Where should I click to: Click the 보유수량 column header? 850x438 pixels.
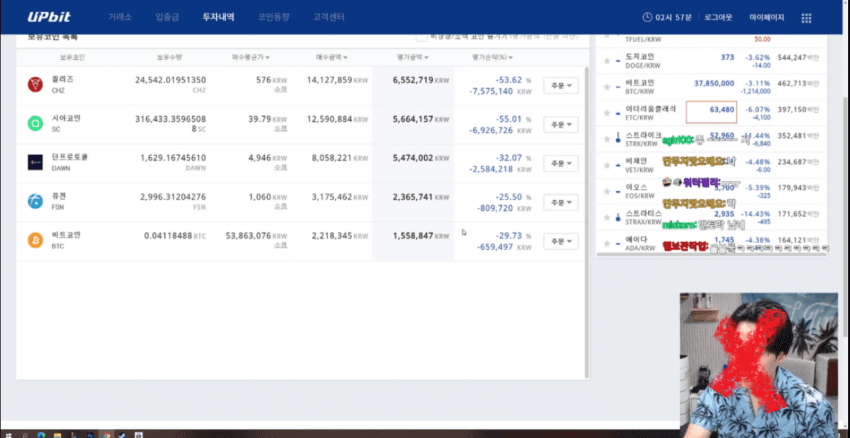pos(169,57)
